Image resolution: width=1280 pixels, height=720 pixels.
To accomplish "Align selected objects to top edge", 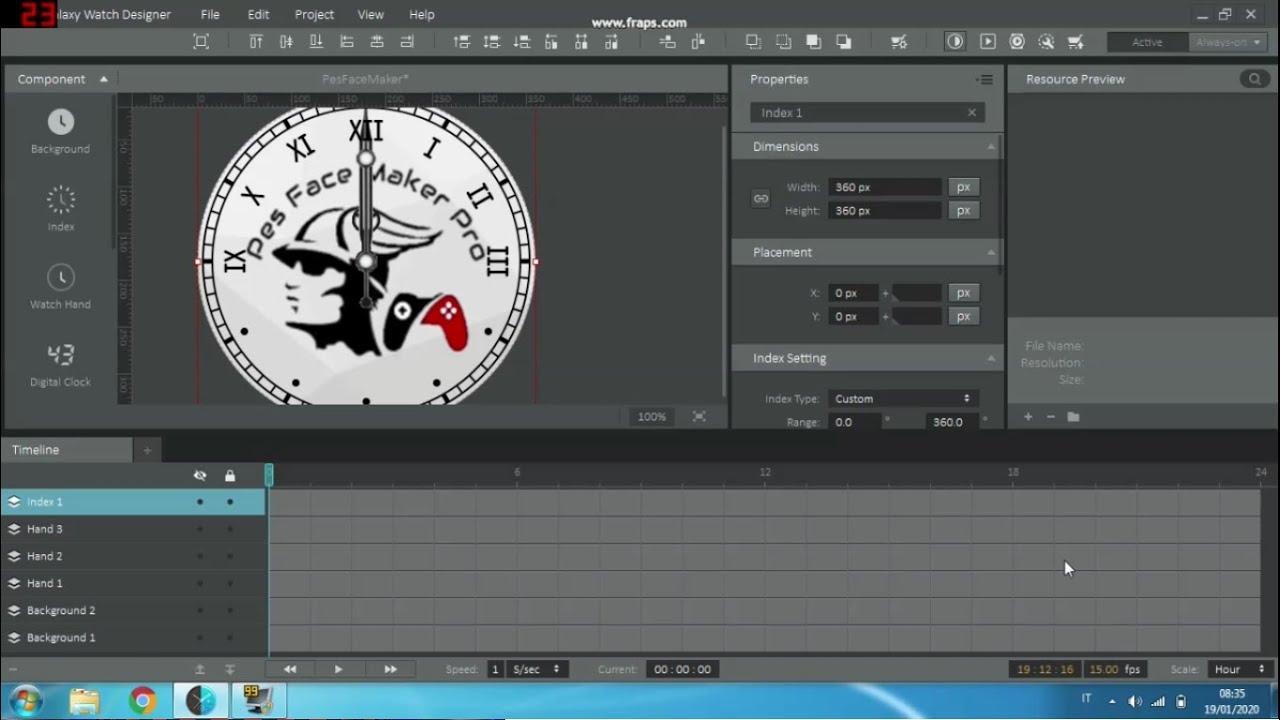I will pos(256,42).
